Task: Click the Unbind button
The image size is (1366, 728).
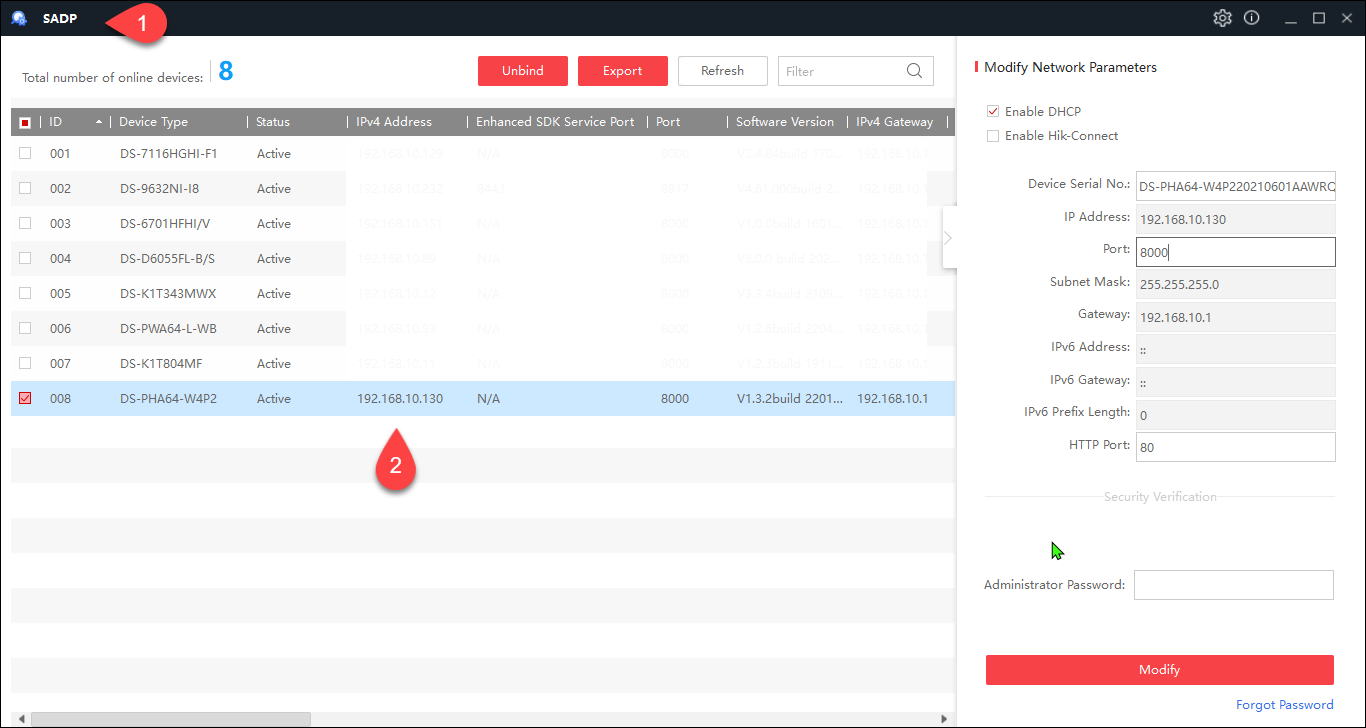Action: [523, 71]
